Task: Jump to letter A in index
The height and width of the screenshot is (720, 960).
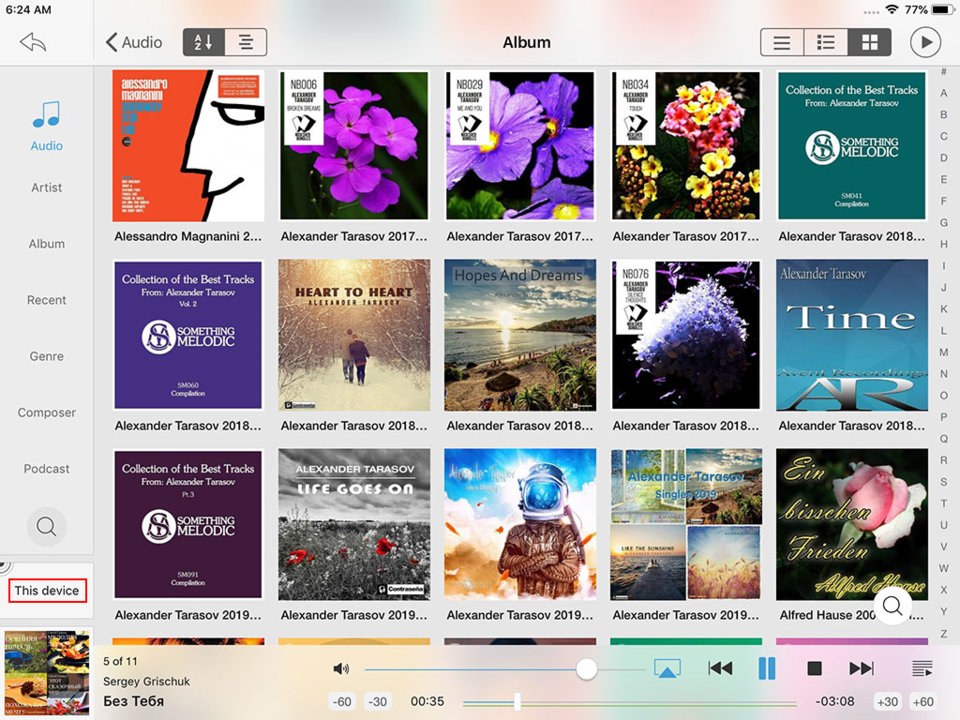Action: point(943,93)
